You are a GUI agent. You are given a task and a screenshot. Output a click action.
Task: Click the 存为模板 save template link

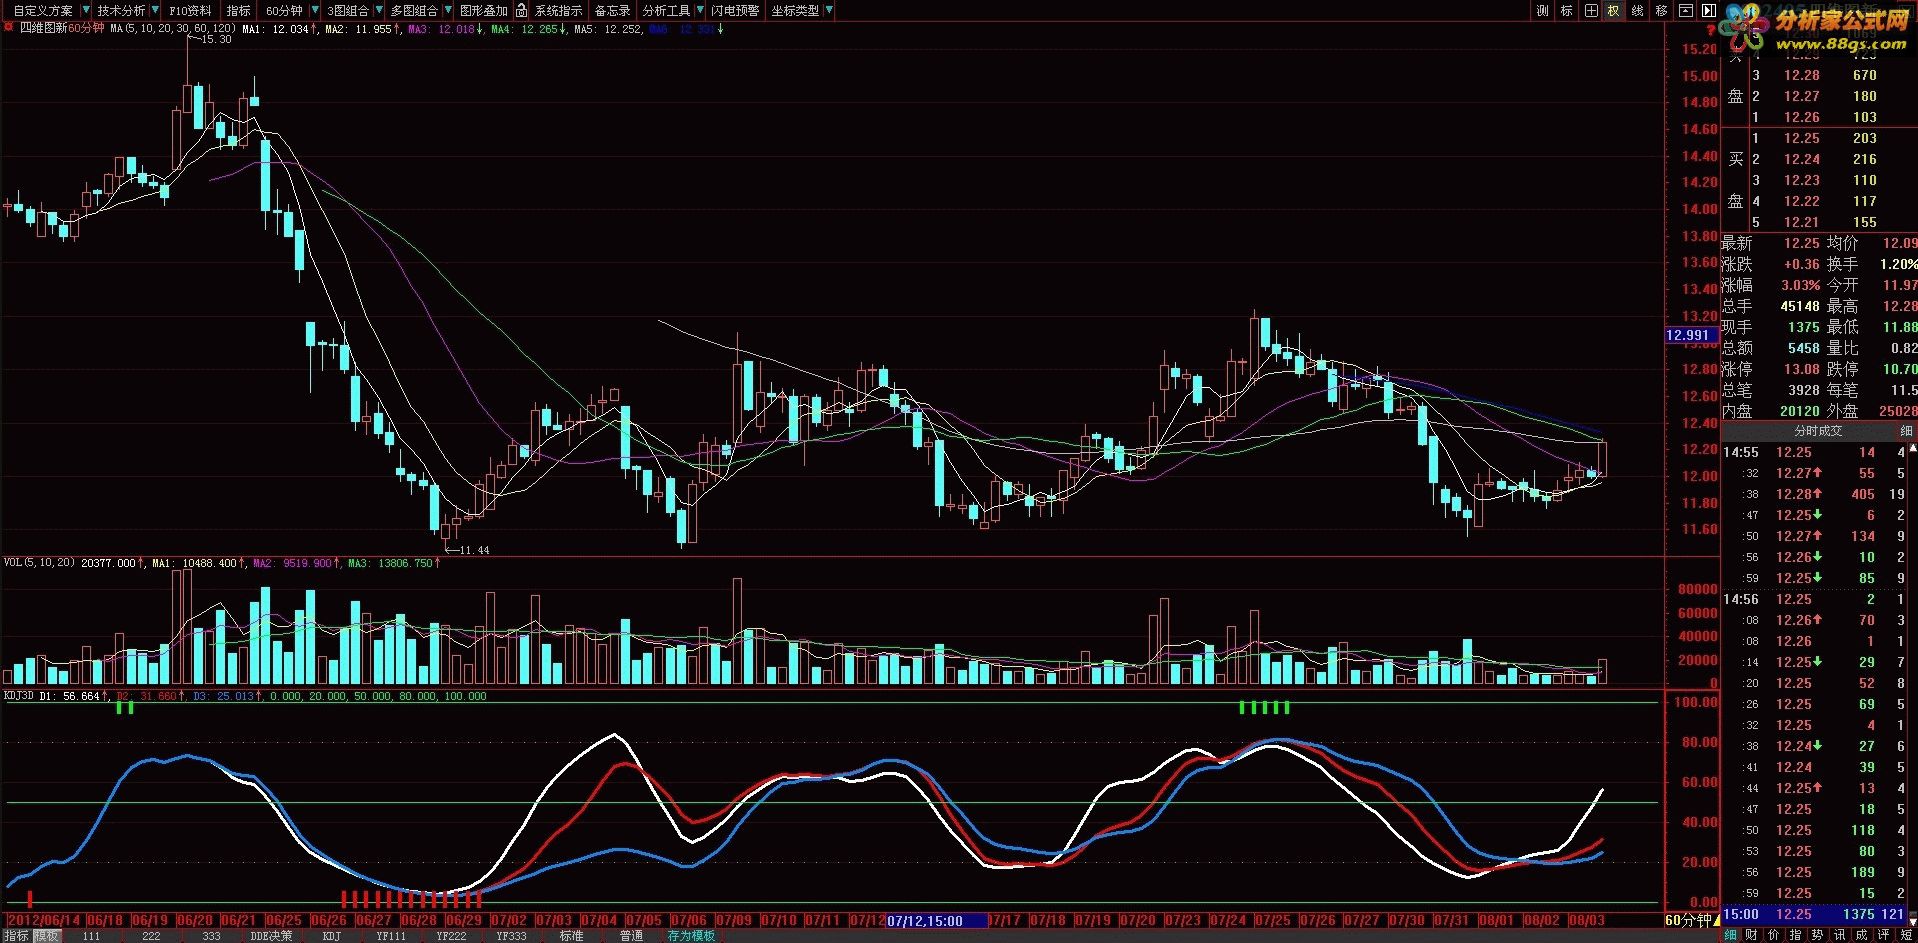(691, 936)
